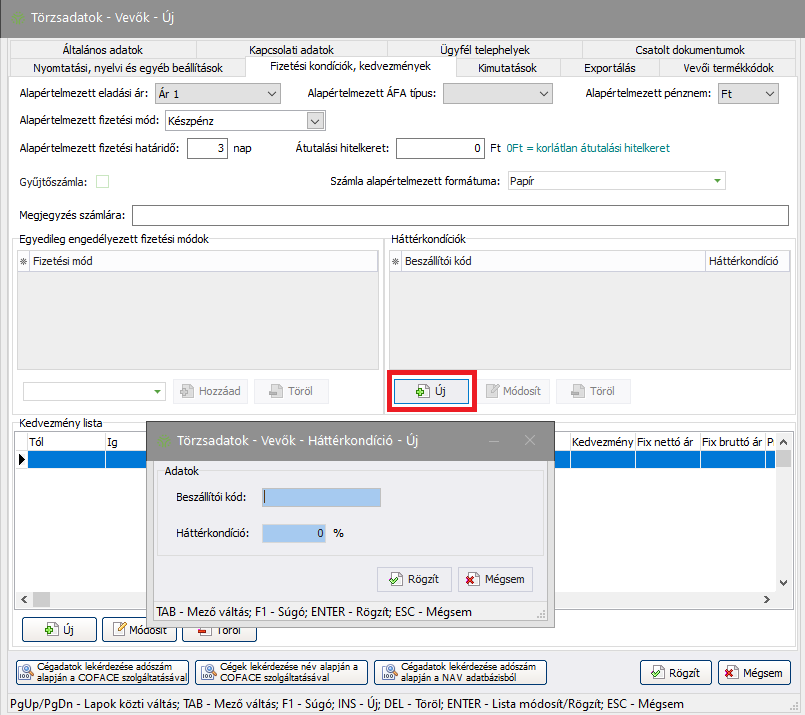
Task: Click Mégsem in the Háttérkondíció dialog
Action: (x=495, y=579)
